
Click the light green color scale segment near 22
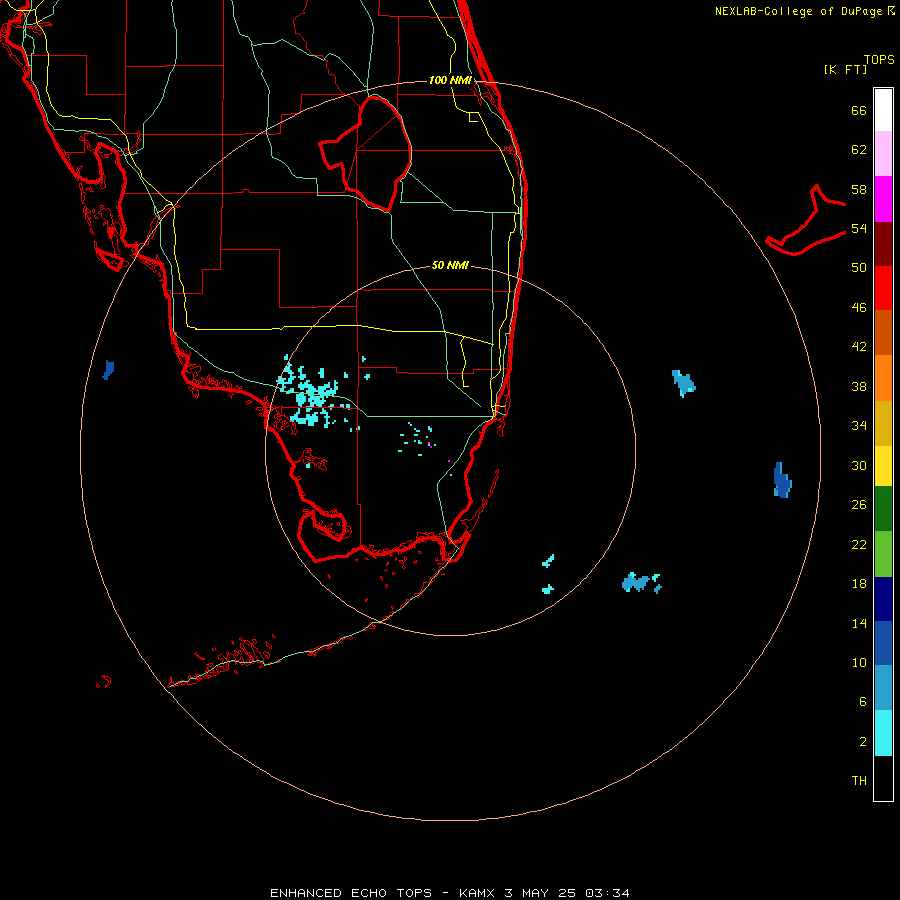coord(883,554)
